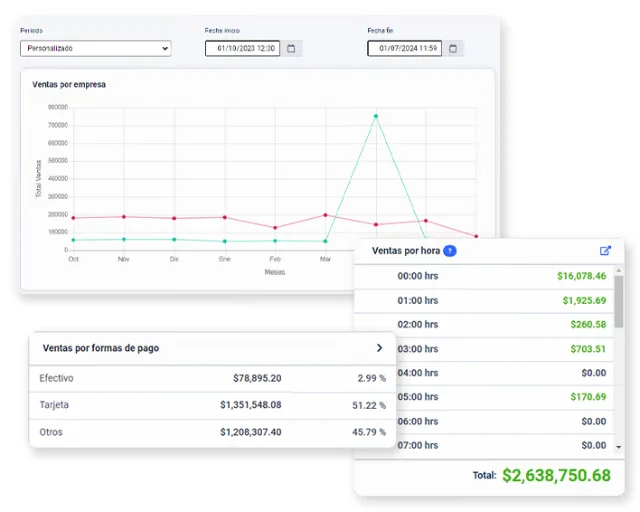The height and width of the screenshot is (512, 640).
Task: Click the green Oct data point on chart
Action: 73,240
